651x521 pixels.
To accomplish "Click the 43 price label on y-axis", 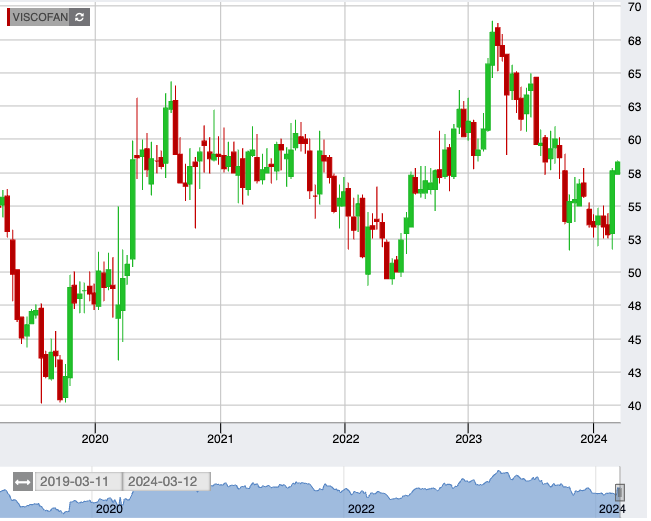I will coord(635,373).
